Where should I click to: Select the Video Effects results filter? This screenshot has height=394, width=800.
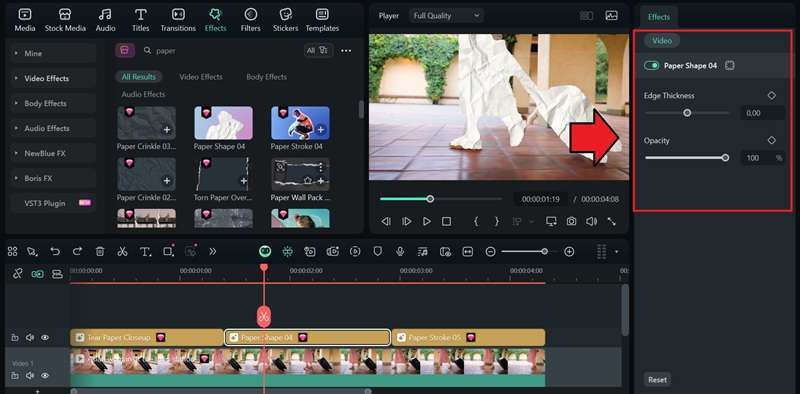(x=201, y=77)
